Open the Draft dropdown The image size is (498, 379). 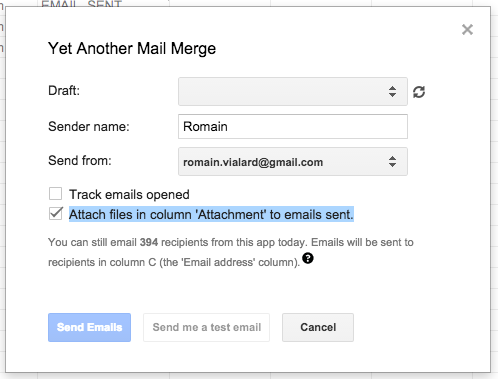[293, 92]
